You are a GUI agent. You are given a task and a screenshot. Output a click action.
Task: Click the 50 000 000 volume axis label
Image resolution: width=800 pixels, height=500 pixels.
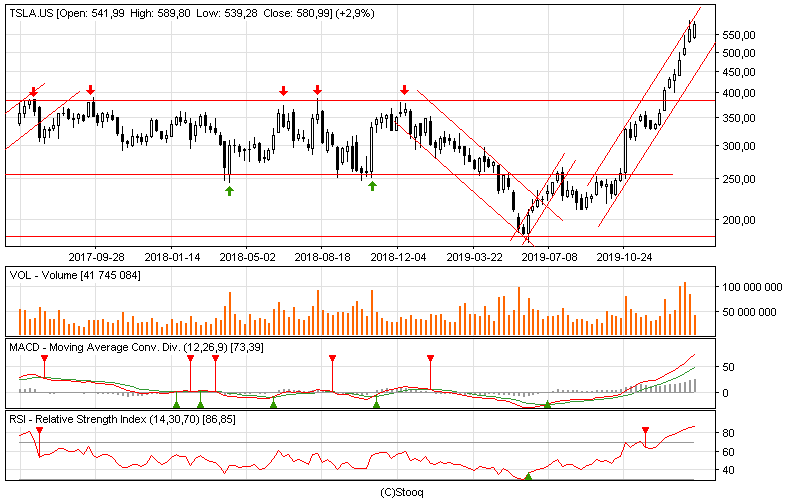click(x=749, y=312)
